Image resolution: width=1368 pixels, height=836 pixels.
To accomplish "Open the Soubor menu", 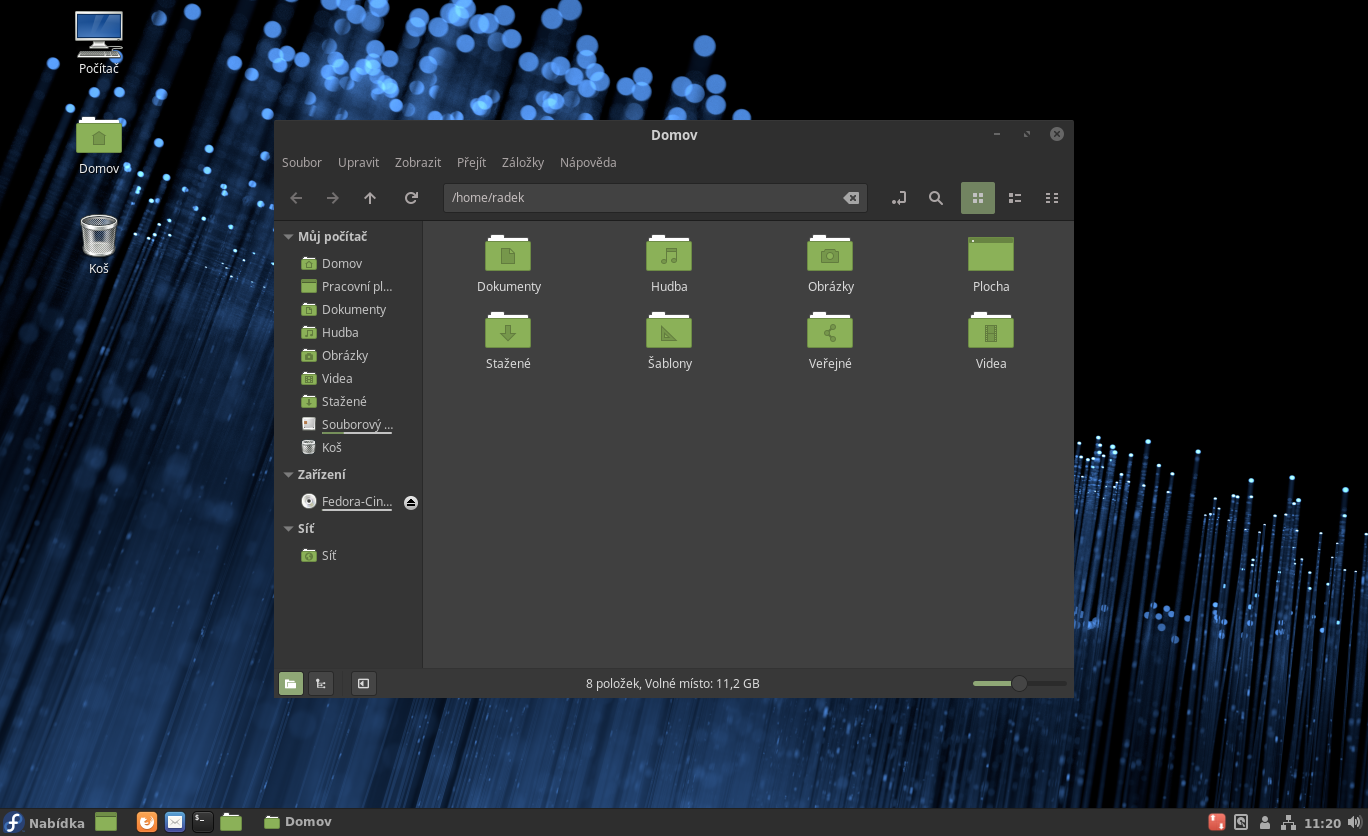I will click(x=302, y=162).
